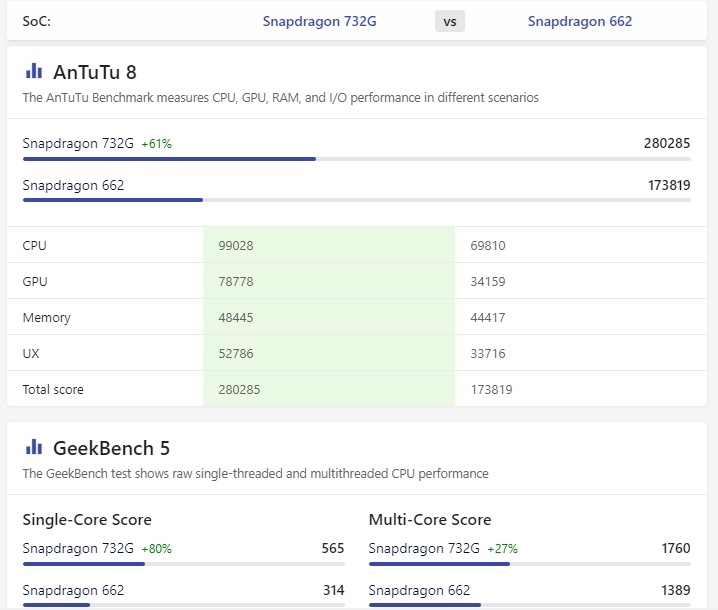
Task: Click the GPU score 34159 cell
Action: (581, 281)
